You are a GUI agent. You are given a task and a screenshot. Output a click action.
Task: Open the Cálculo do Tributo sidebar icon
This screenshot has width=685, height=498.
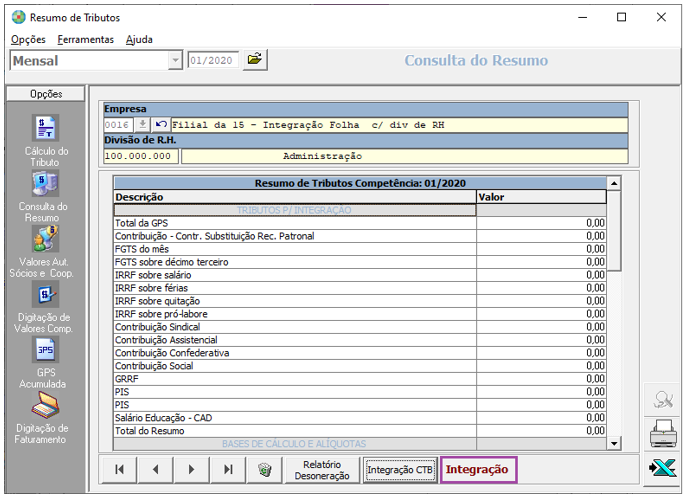45,128
